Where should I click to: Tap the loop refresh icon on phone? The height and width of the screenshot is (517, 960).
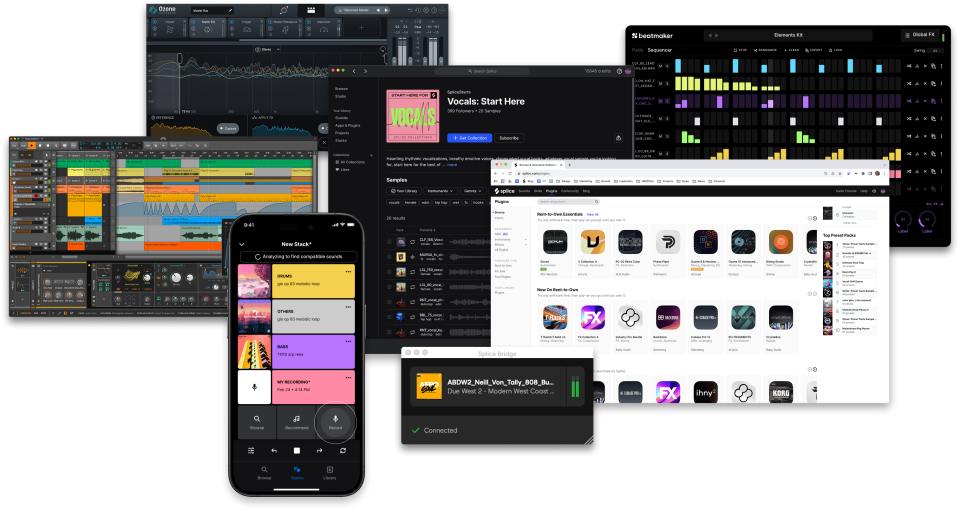pos(343,450)
